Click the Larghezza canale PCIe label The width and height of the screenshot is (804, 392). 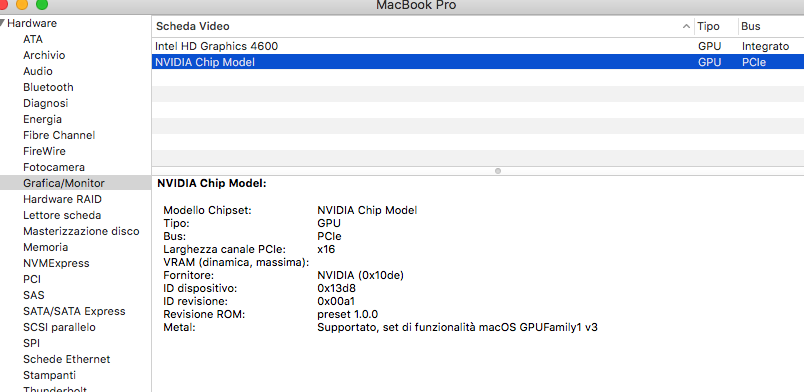[225, 249]
